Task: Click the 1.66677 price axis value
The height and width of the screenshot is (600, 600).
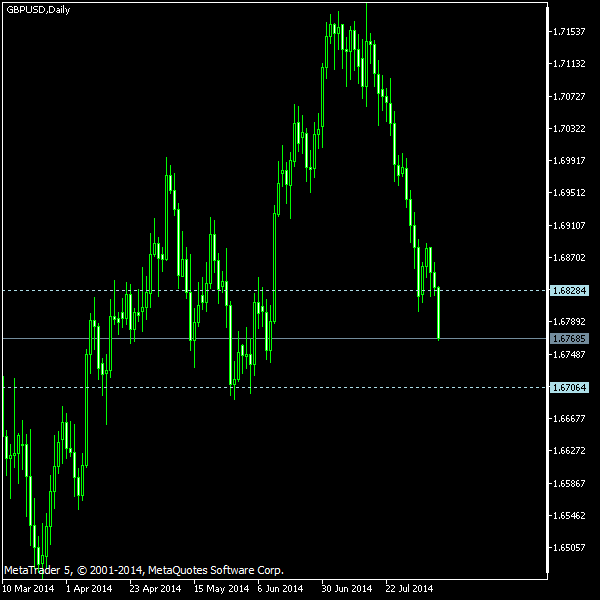Action: 569,419
